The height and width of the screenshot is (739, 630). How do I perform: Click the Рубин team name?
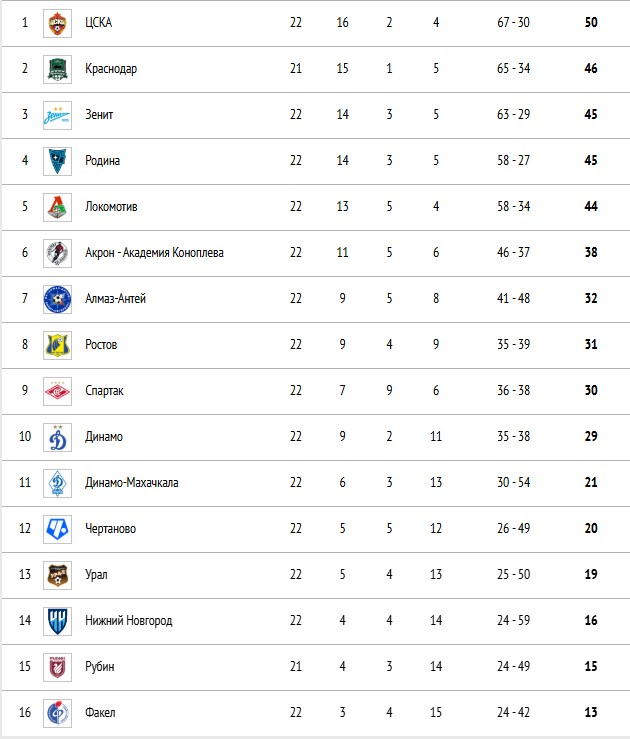[99, 666]
